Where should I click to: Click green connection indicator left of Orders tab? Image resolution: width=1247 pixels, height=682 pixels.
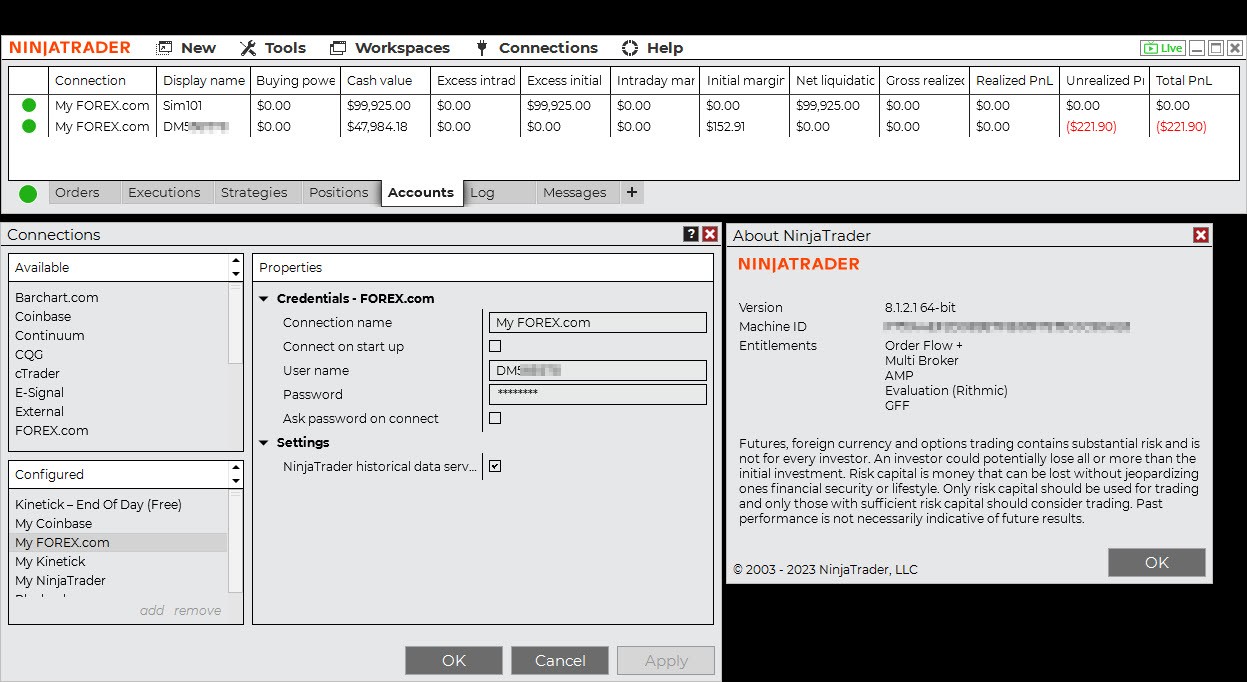coord(28,193)
